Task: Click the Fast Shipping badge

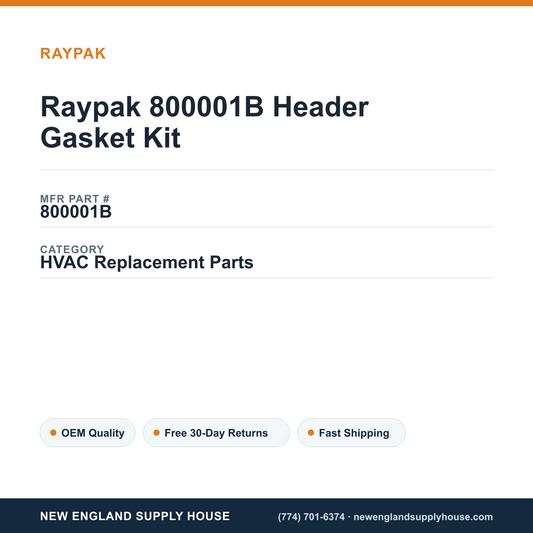Action: (x=351, y=433)
